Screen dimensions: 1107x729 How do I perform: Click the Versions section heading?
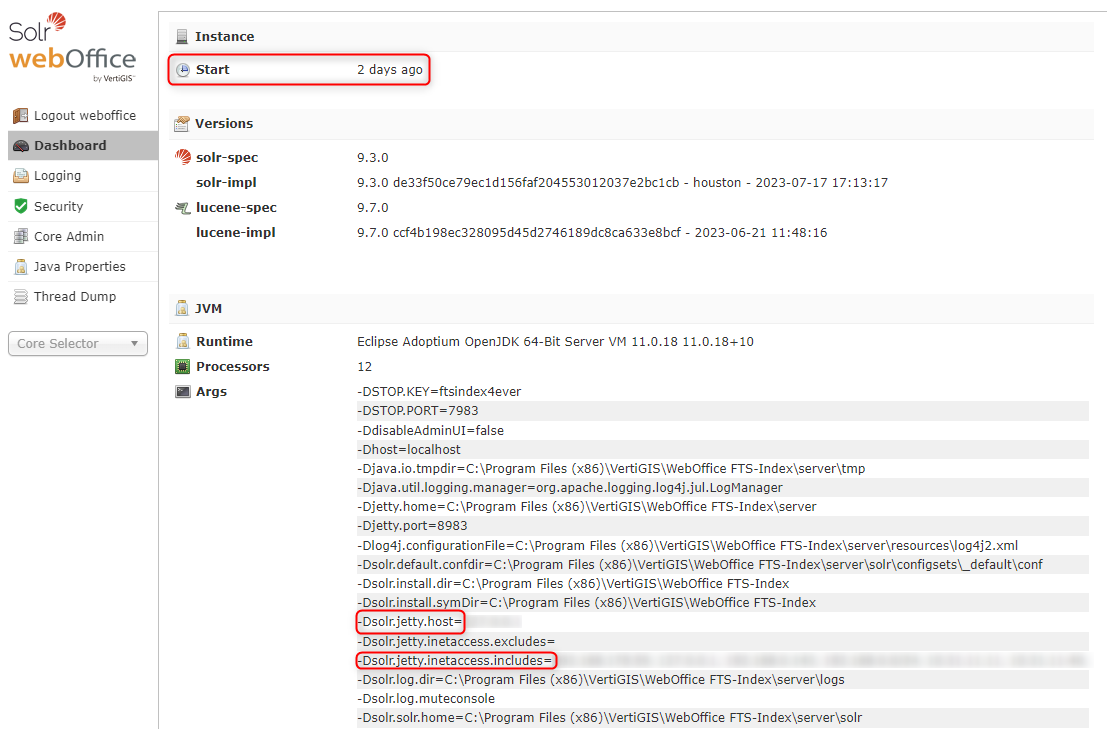pyautogui.click(x=224, y=123)
